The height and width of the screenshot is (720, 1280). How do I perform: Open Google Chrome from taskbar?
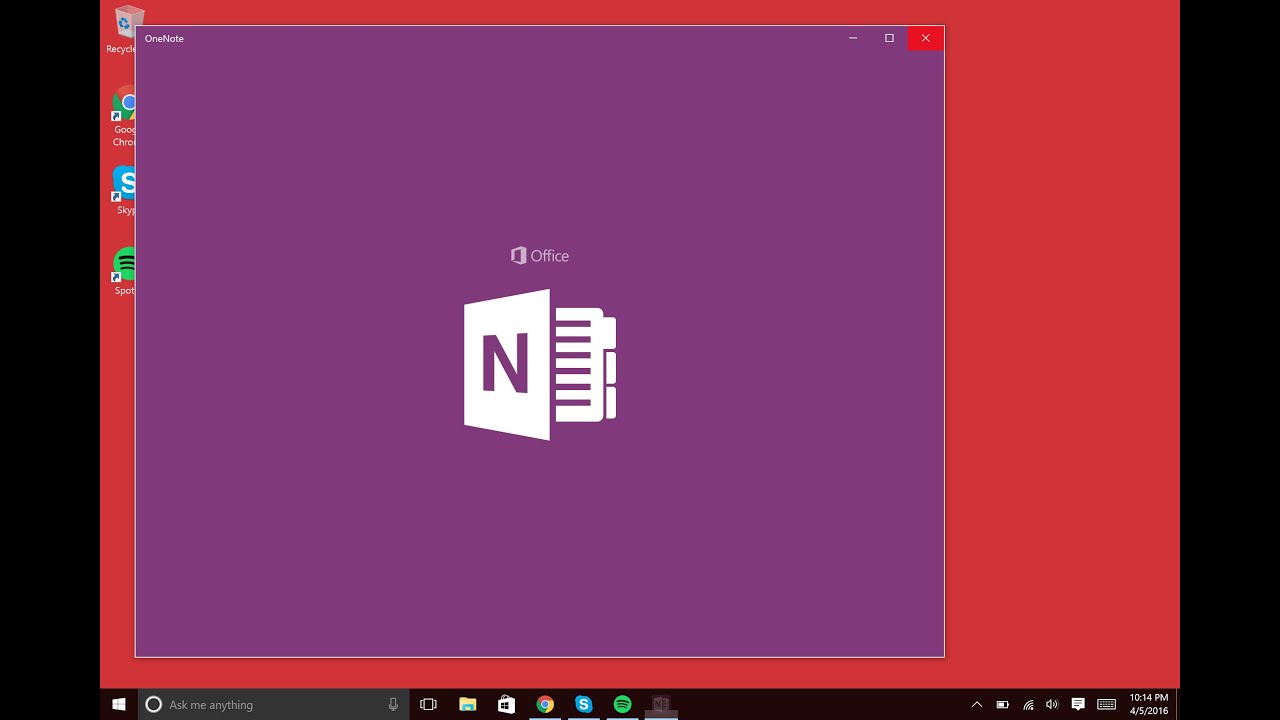(545, 704)
